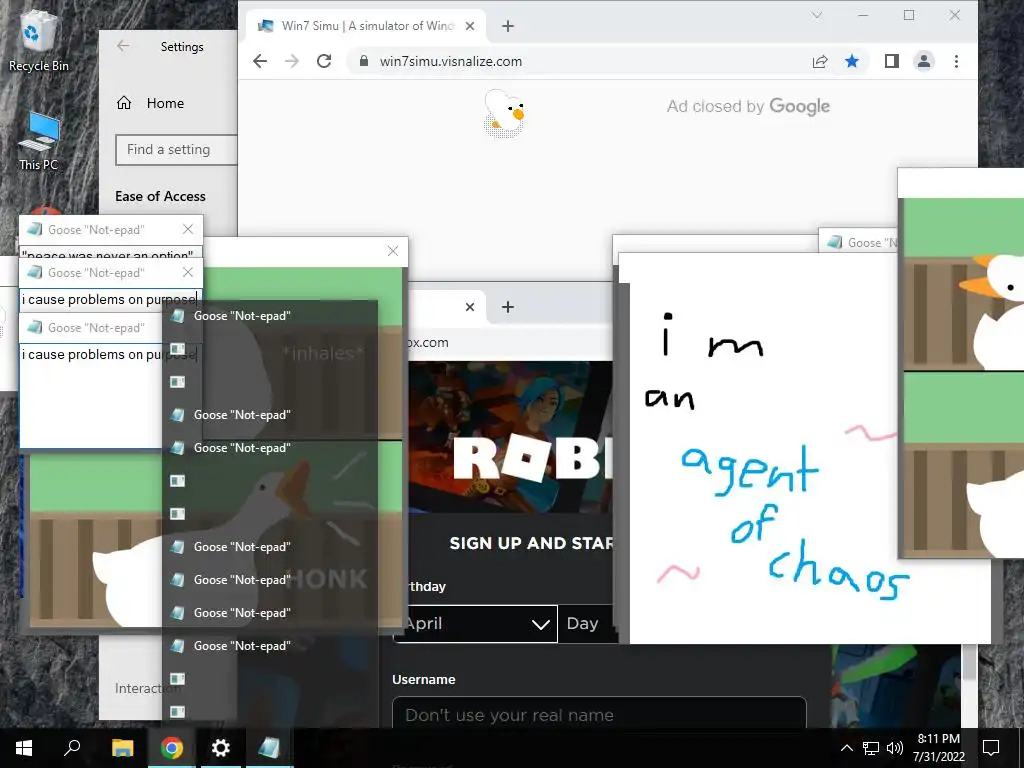Go back in the Win7 Simu browser
Image resolution: width=1024 pixels, height=768 pixels.
tap(260, 61)
